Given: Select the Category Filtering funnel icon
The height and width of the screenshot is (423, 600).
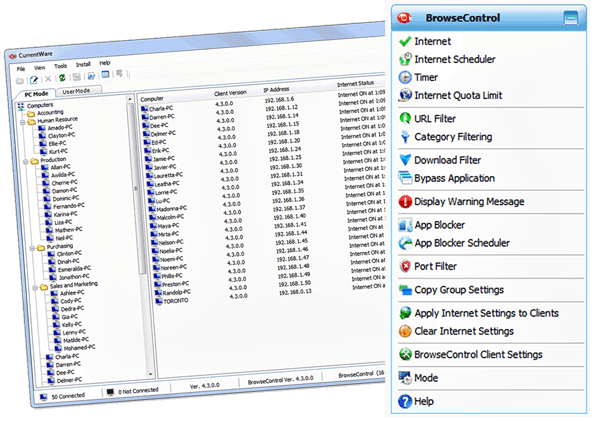Looking at the screenshot, I should (x=405, y=137).
